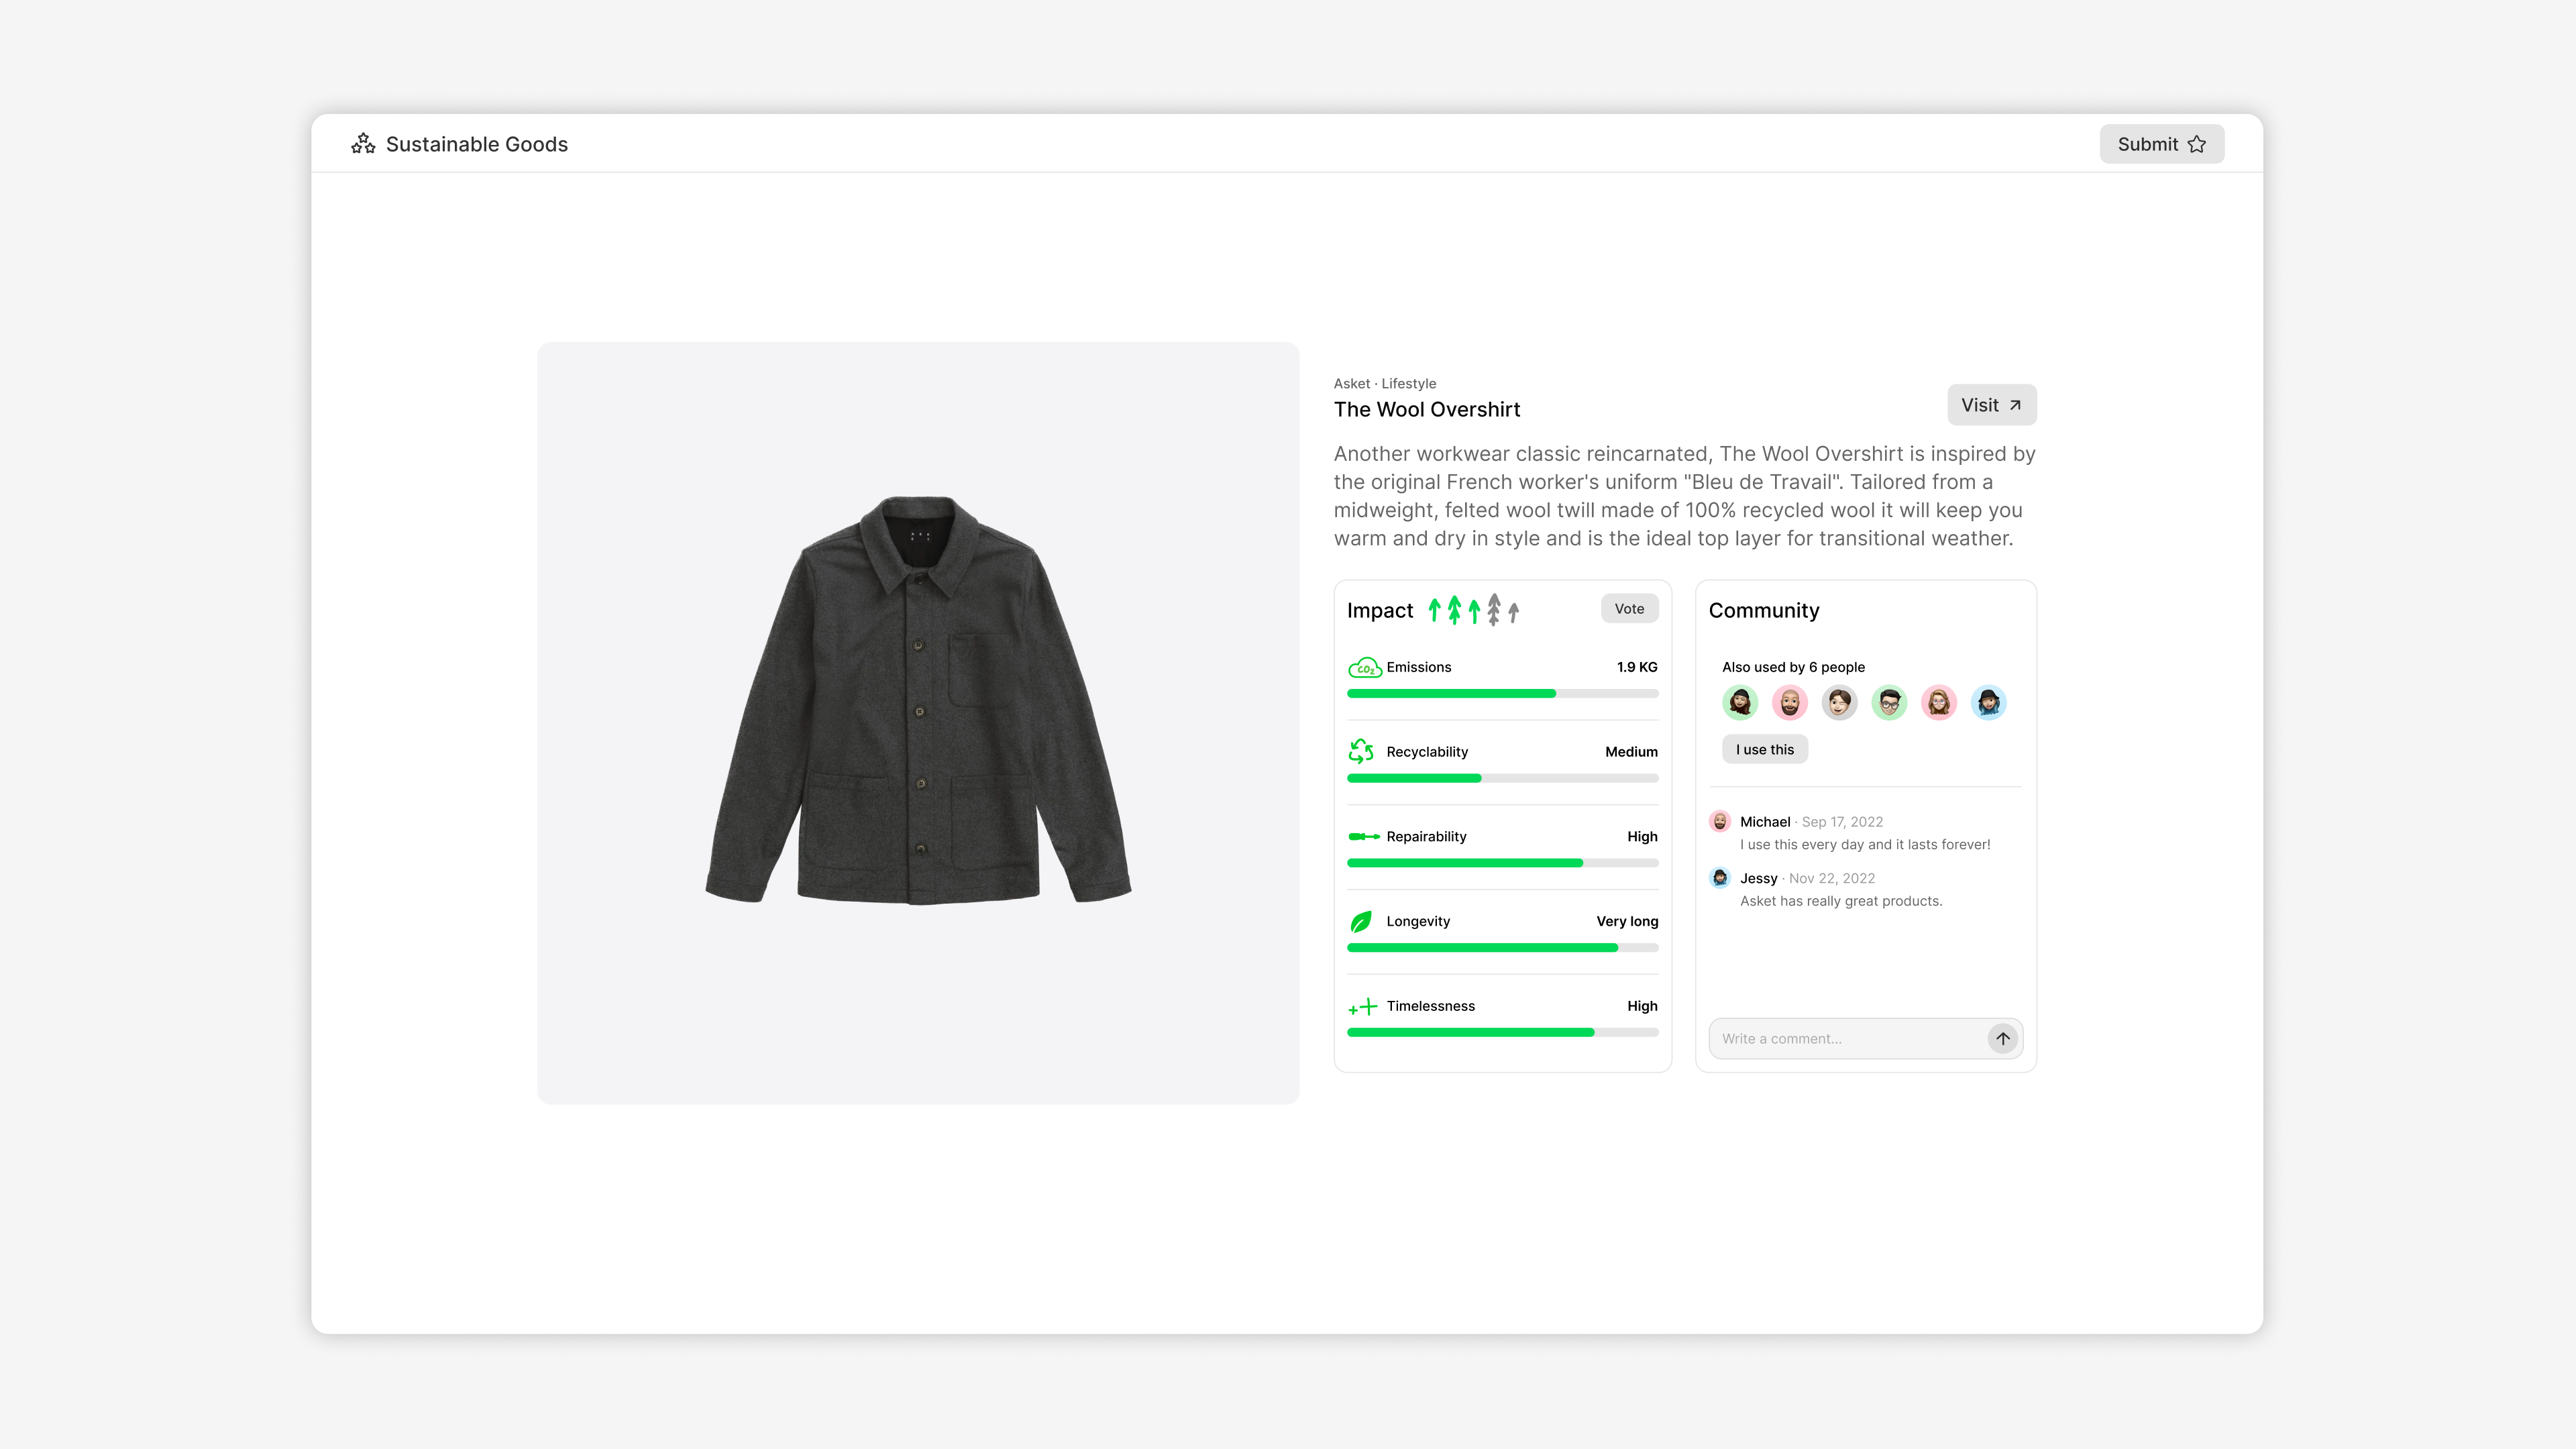
Task: Click the recyclability arrows icon
Action: (x=1361, y=751)
